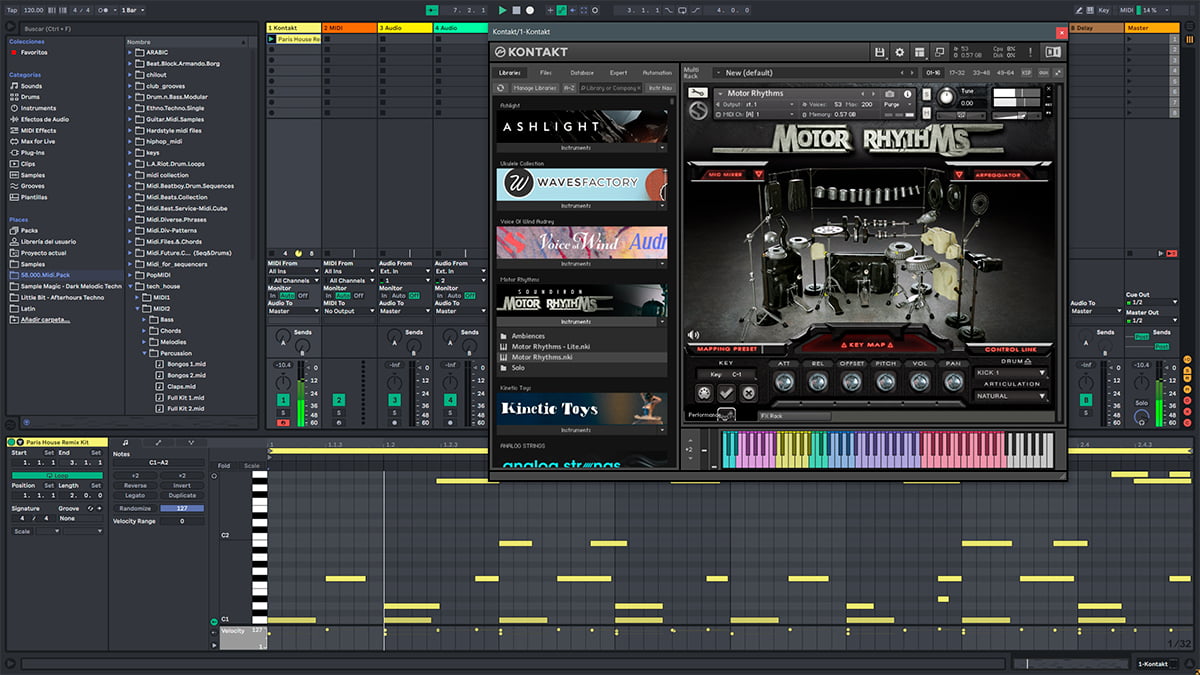Open the Purge dropdown in Kontakt
Image resolution: width=1200 pixels, height=675 pixels.
coord(897,104)
